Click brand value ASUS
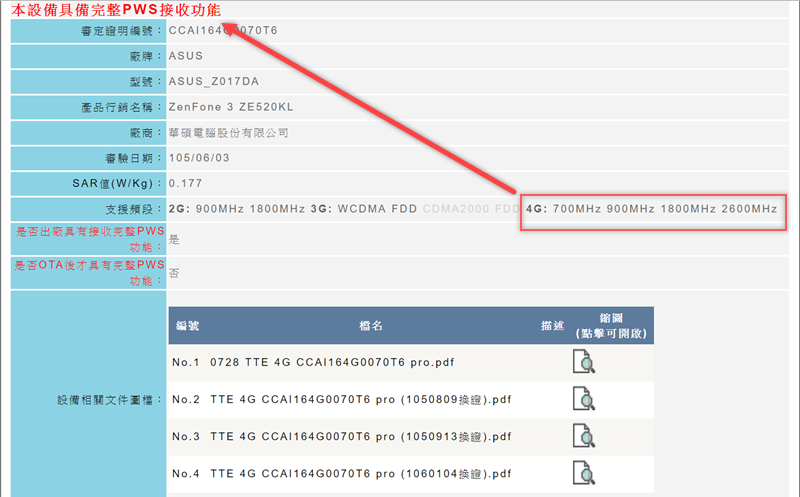The width and height of the screenshot is (800, 497). coord(186,56)
